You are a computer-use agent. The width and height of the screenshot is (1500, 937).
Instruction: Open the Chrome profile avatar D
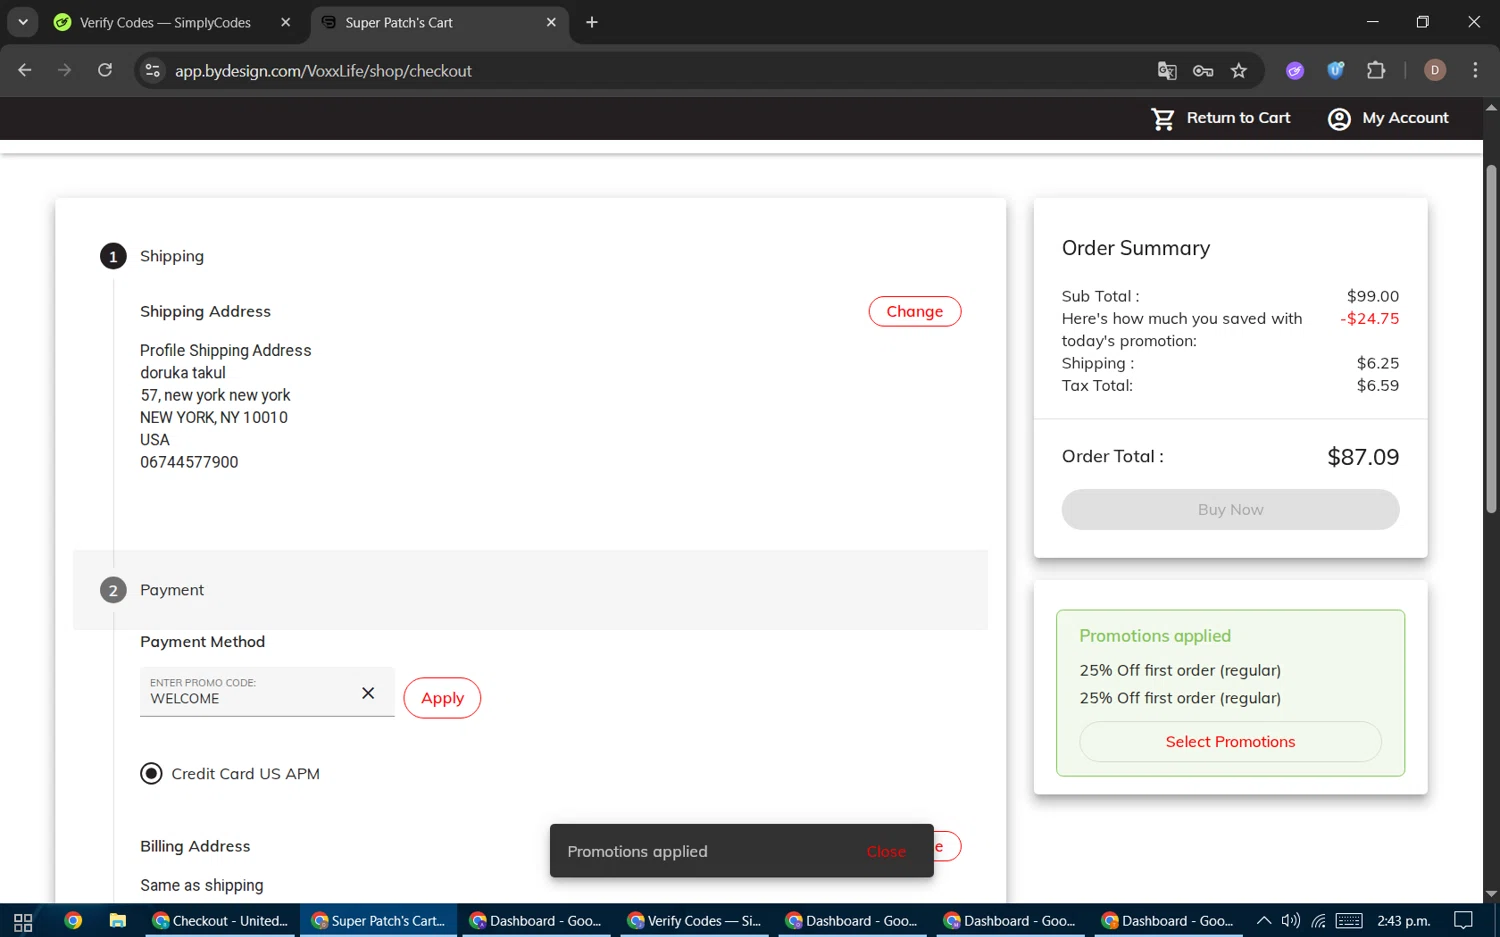[1435, 70]
